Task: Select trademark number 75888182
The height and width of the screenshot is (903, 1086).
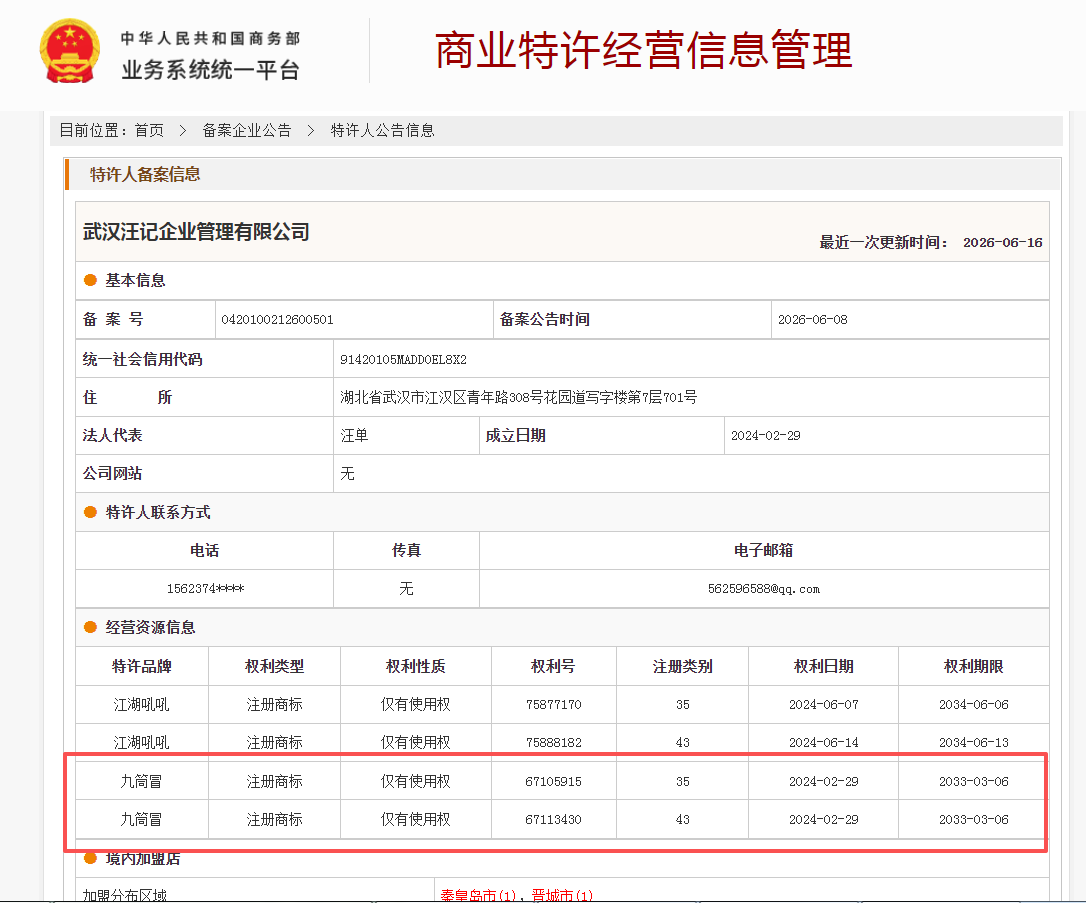Action: [553, 742]
